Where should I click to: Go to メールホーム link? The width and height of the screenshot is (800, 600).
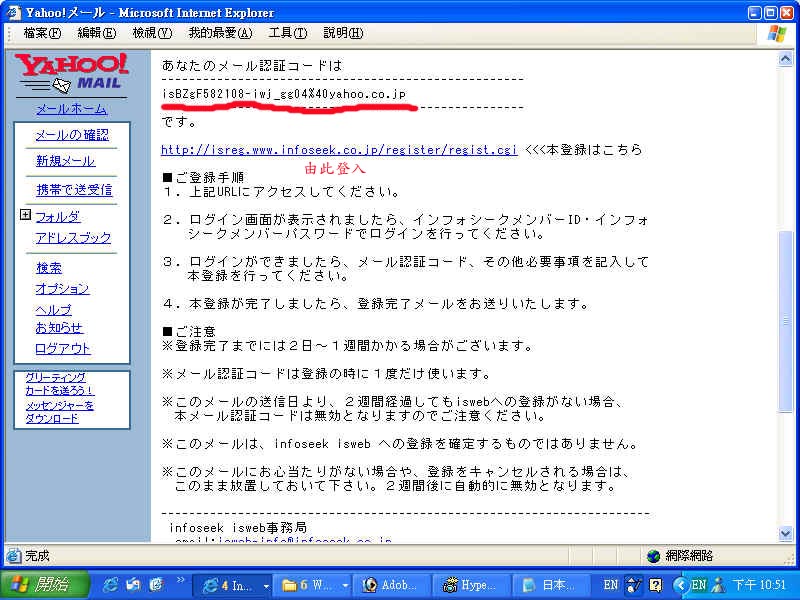click(71, 109)
